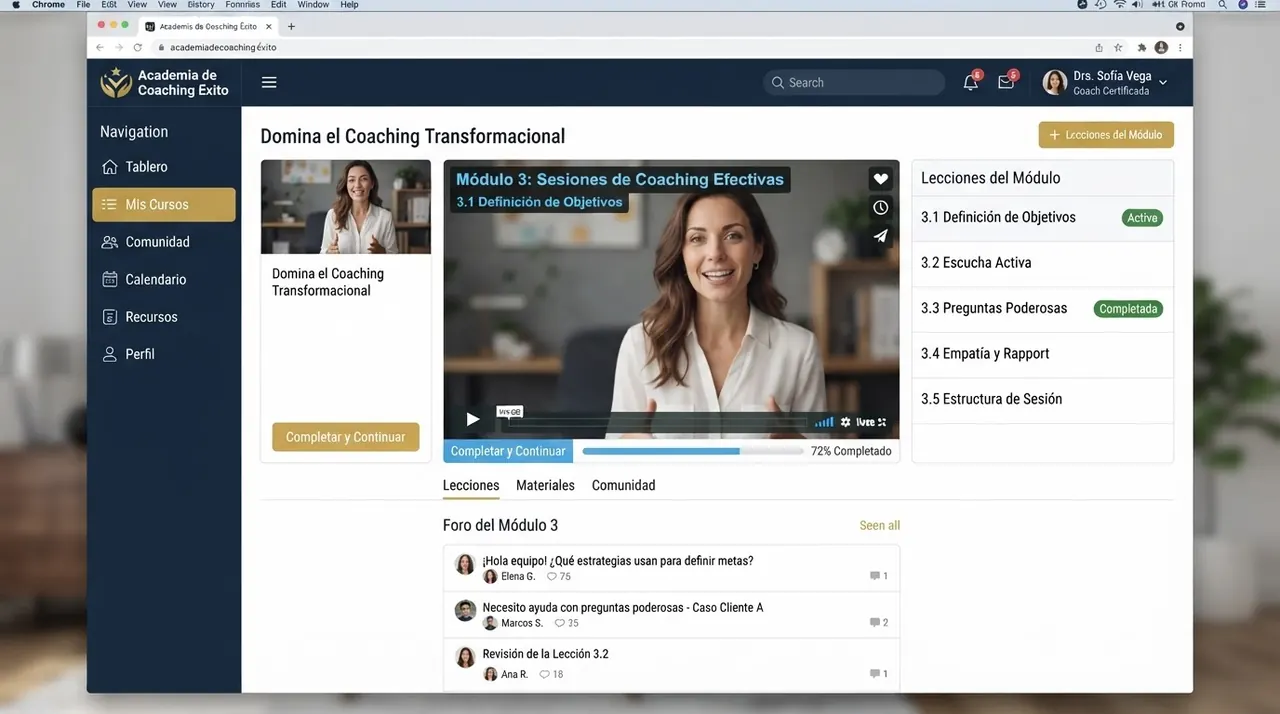Share the video with the paper-plane icon

880,236
